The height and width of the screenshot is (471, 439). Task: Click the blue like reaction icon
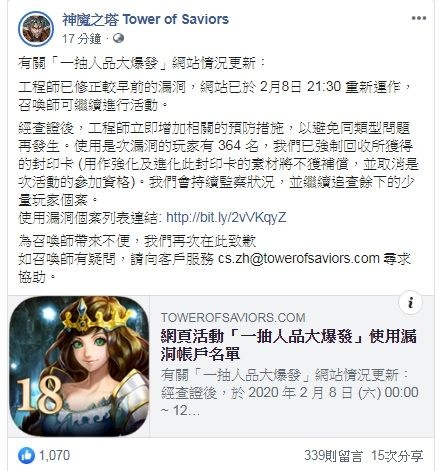click(27, 455)
